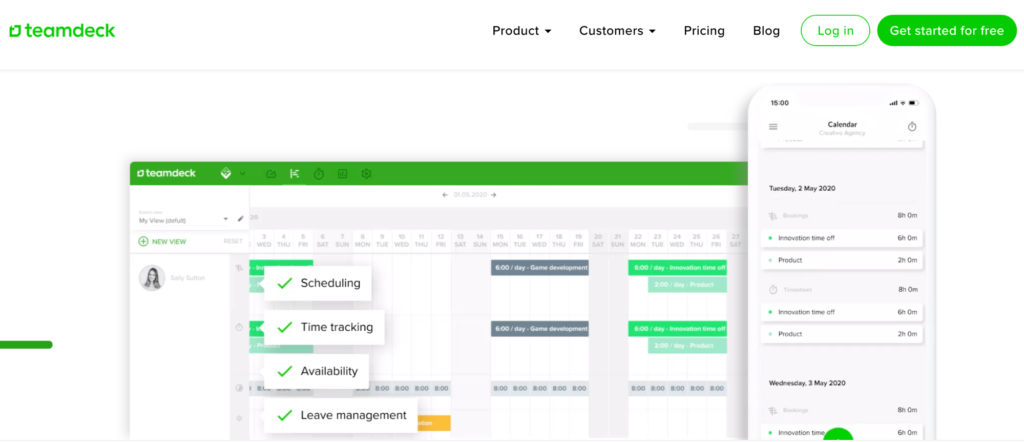The image size is (1024, 442).
Task: Click the organization diamond icon
Action: (x=226, y=173)
